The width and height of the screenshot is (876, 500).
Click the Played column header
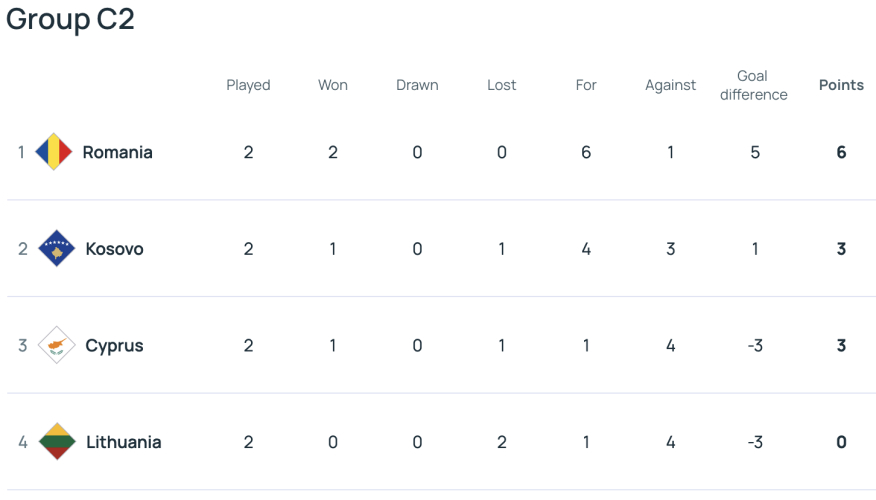(248, 85)
